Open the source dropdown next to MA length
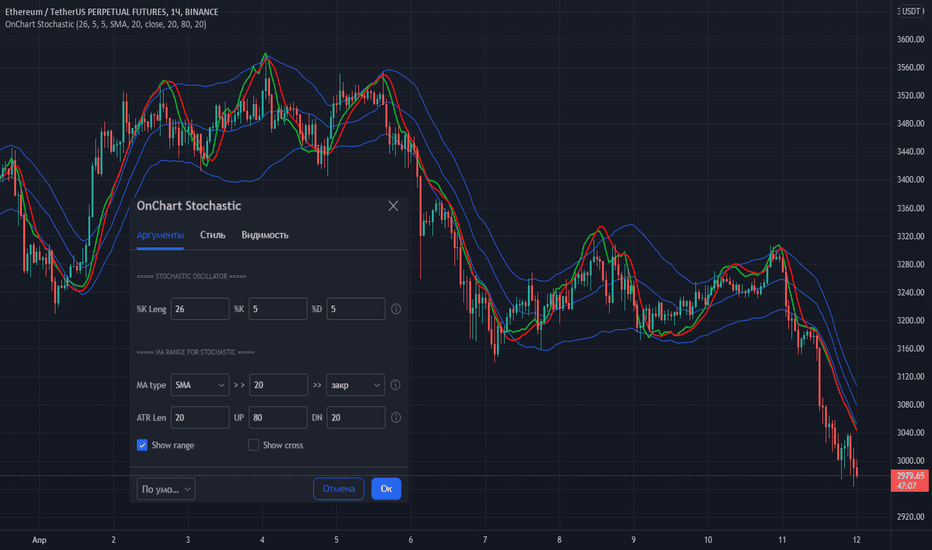 [x=355, y=385]
